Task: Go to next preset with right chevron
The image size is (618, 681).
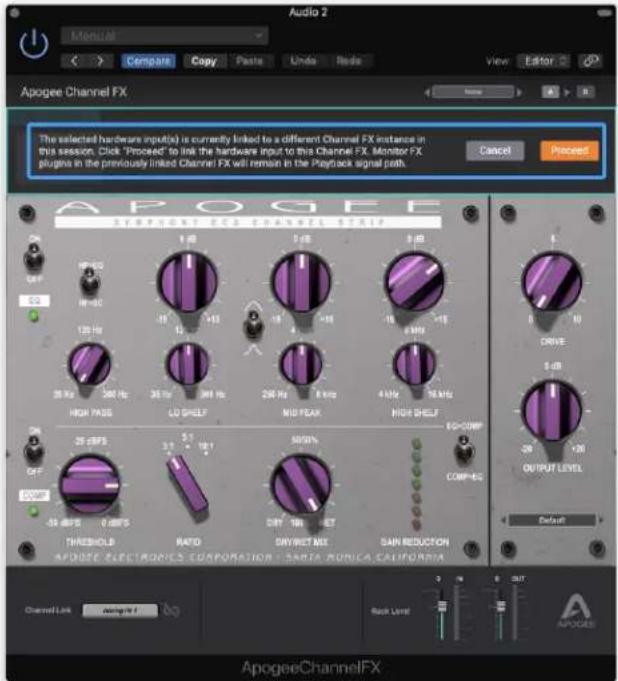Action: coord(100,61)
